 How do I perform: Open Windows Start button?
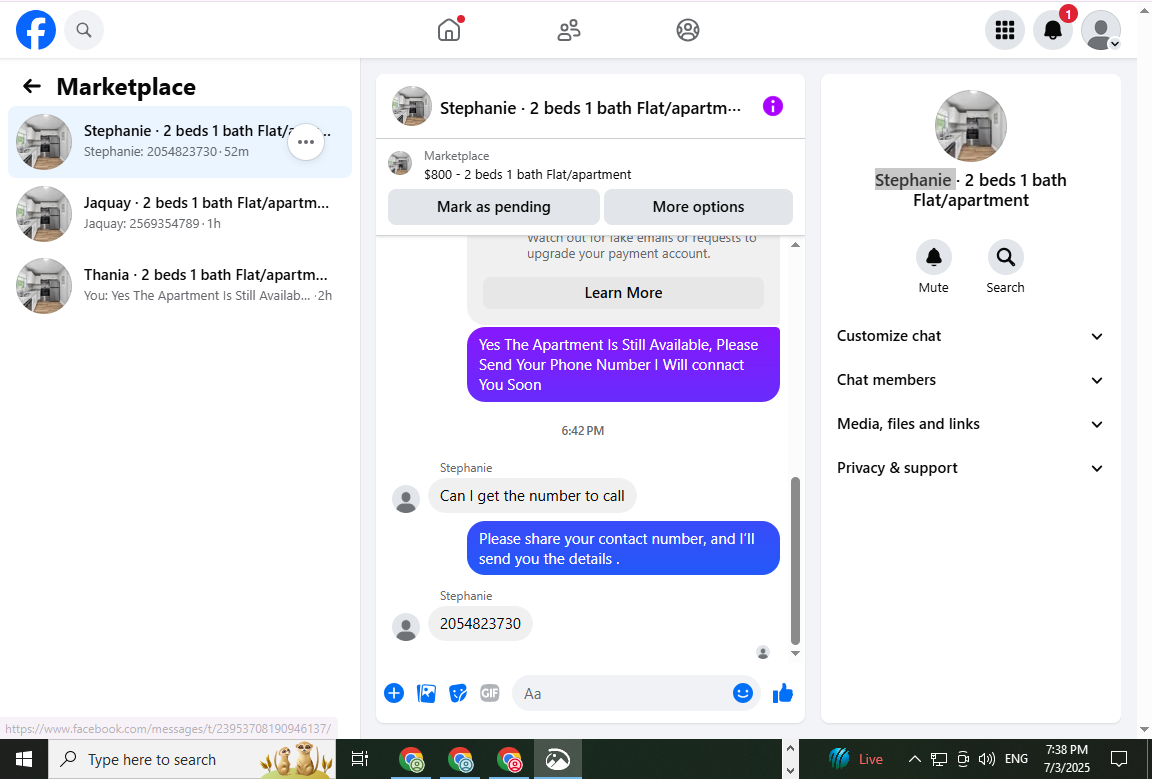[24, 759]
